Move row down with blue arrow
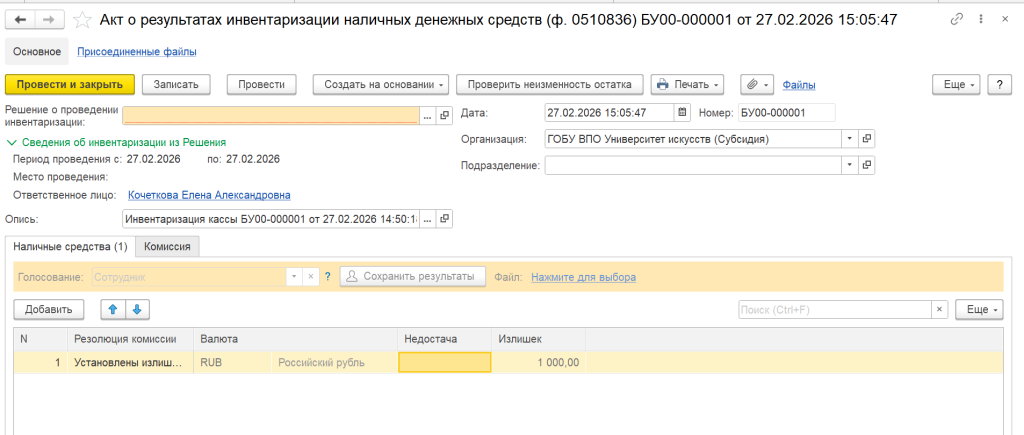 137,310
